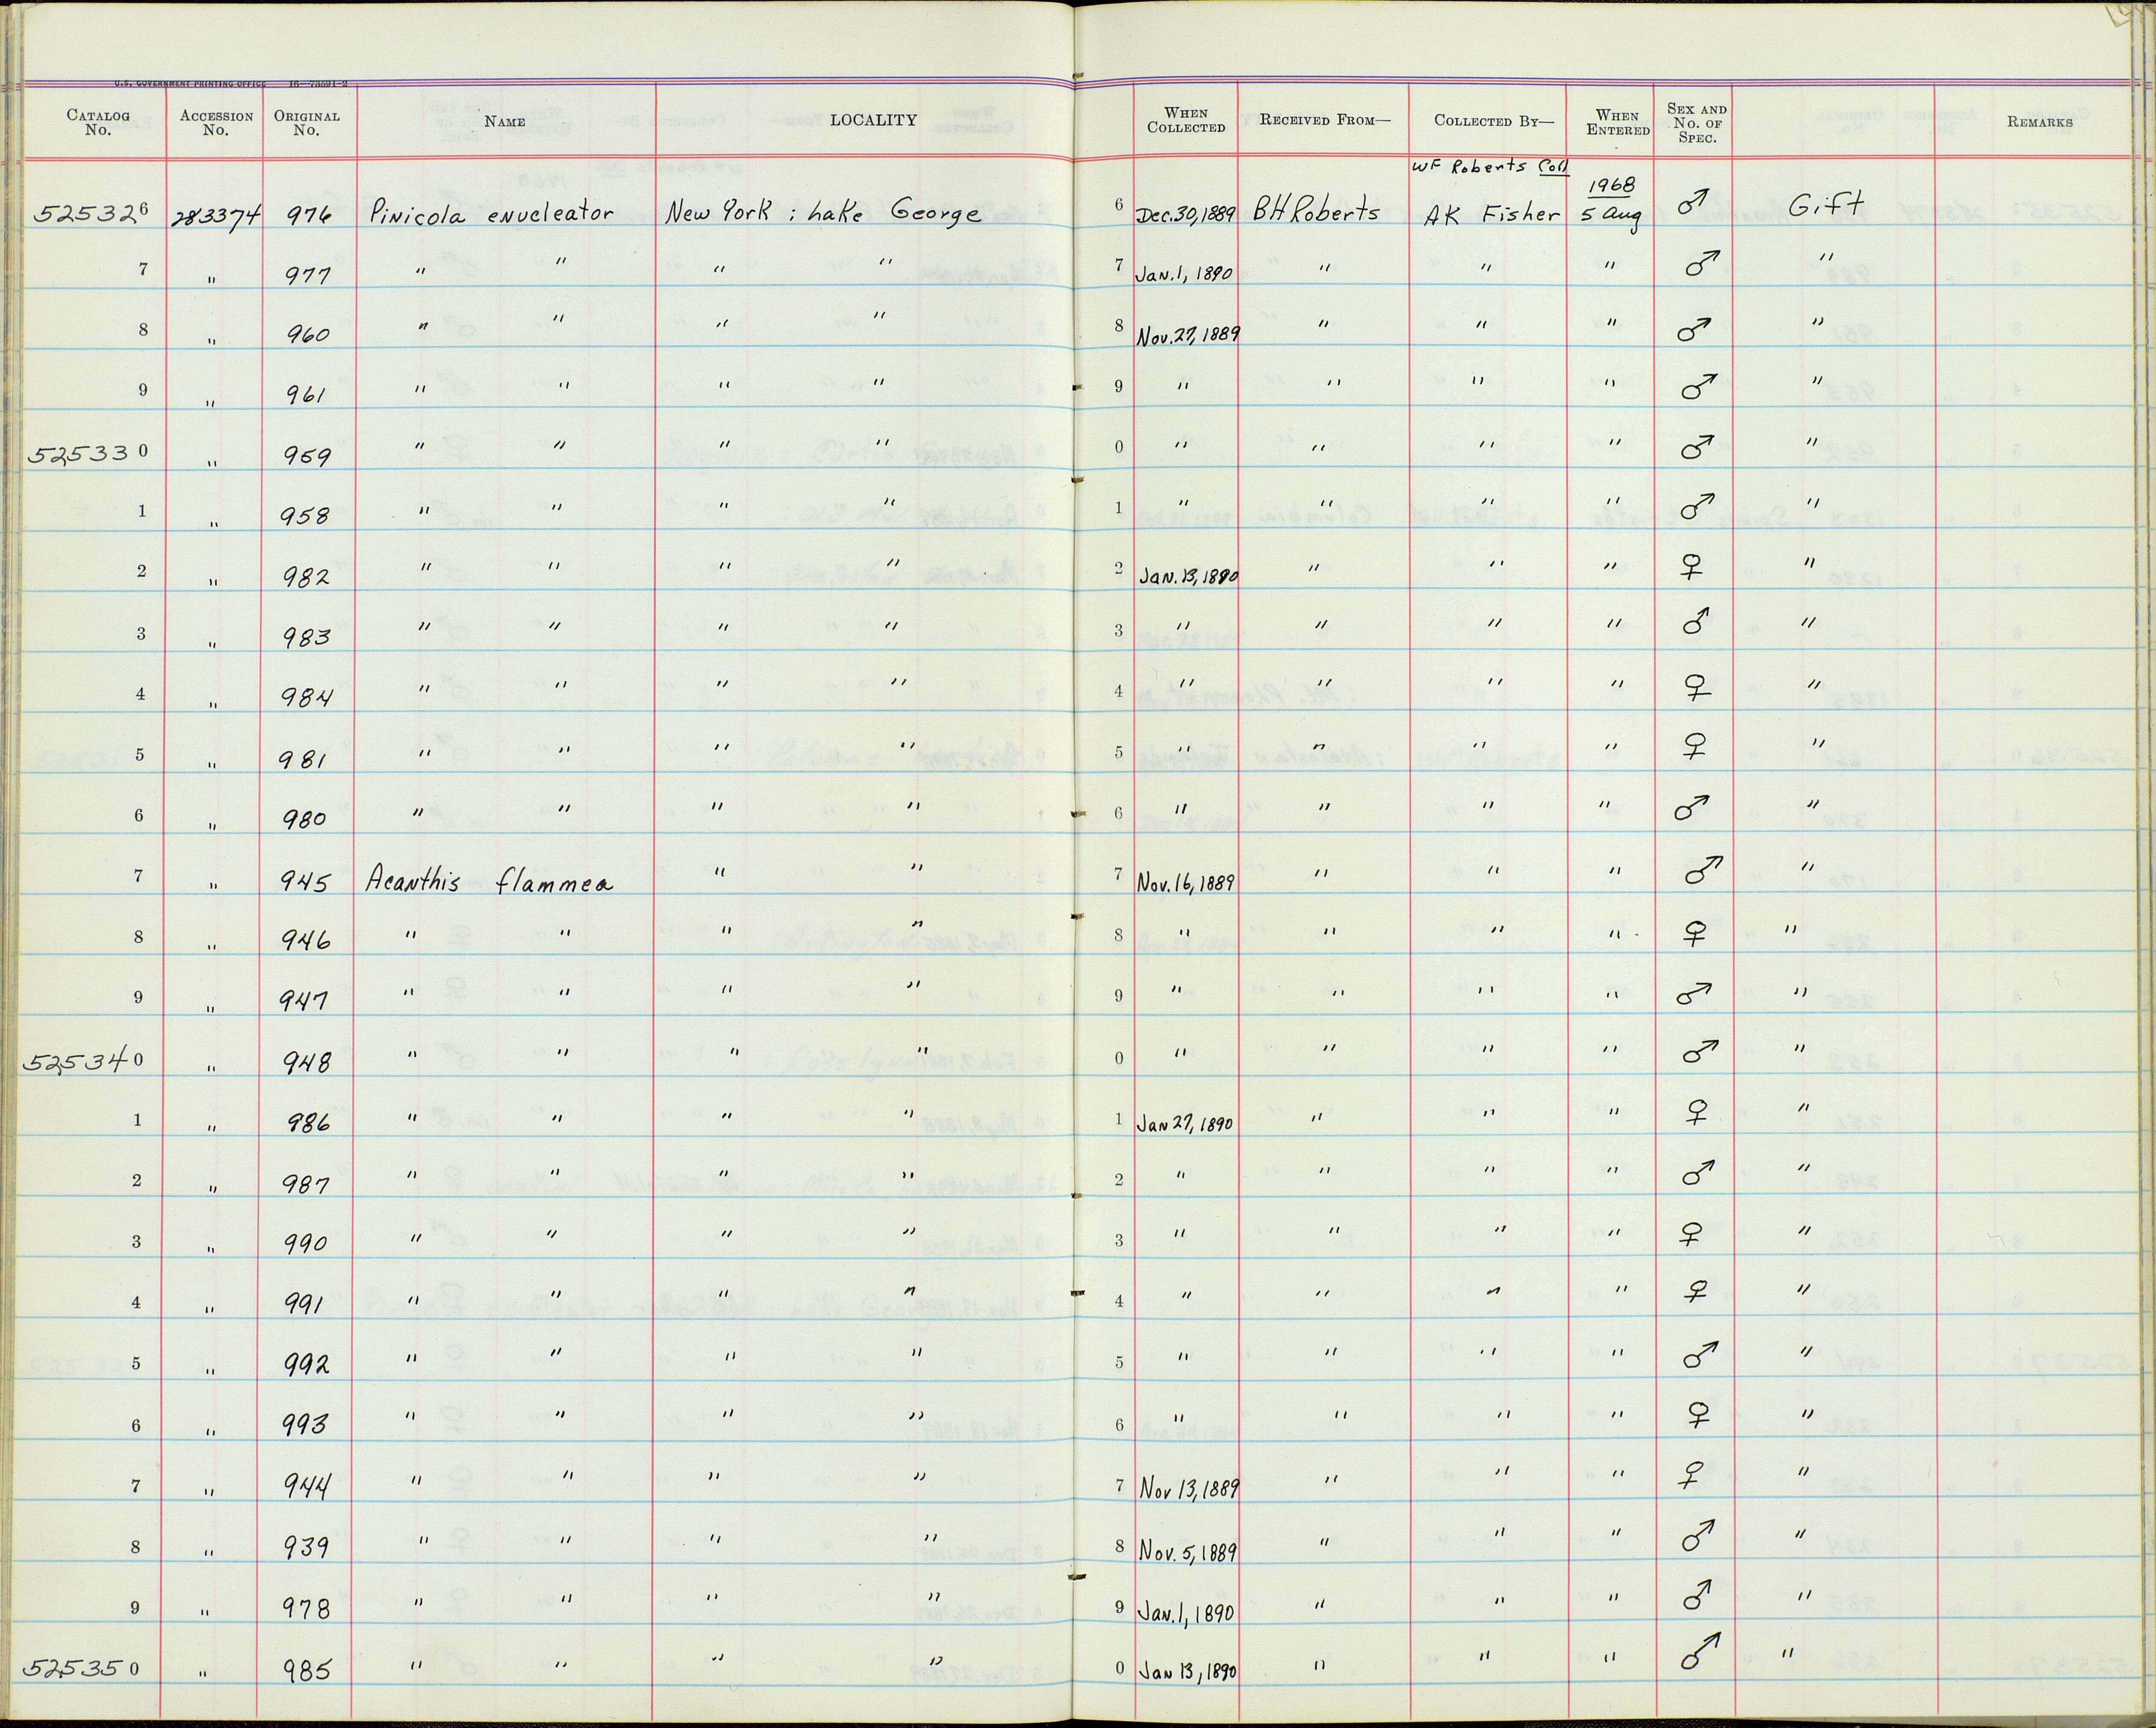
Task: Select catalog number 525330
Action: coord(88,453)
